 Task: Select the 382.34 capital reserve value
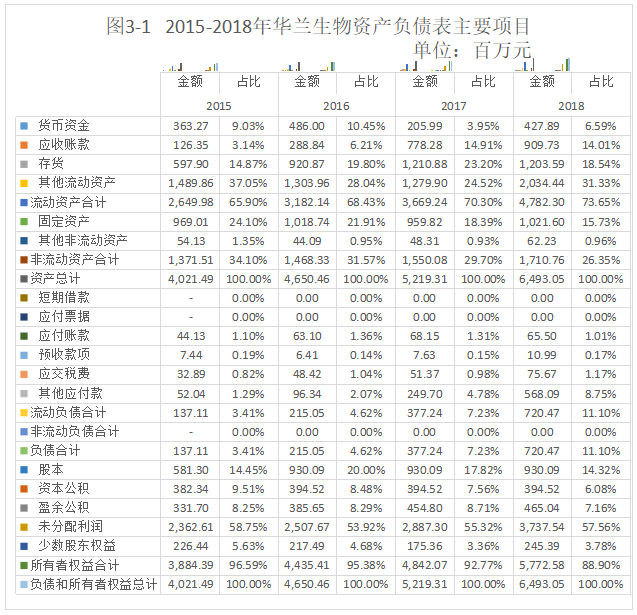[191, 489]
